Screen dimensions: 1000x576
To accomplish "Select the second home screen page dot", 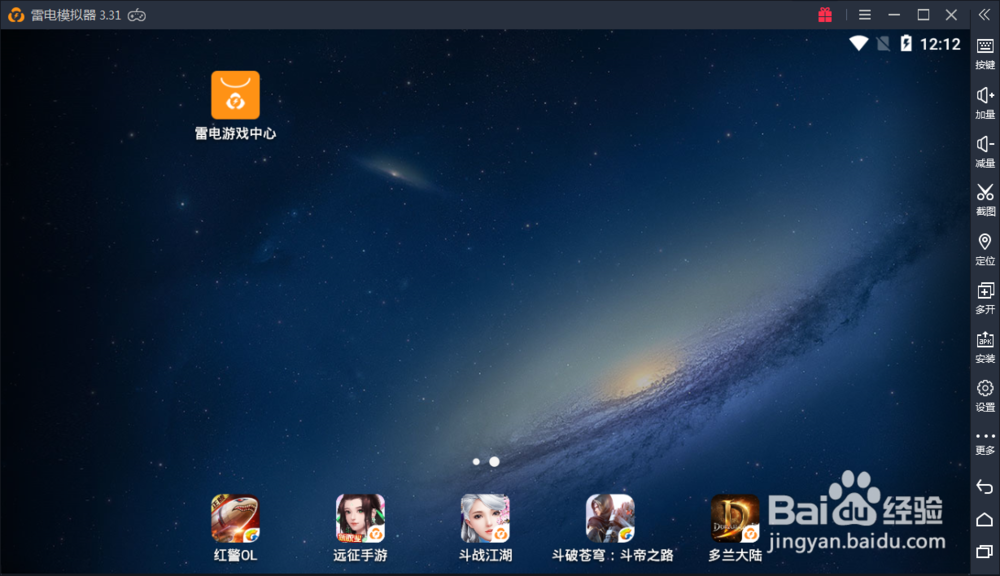I will click(x=494, y=461).
